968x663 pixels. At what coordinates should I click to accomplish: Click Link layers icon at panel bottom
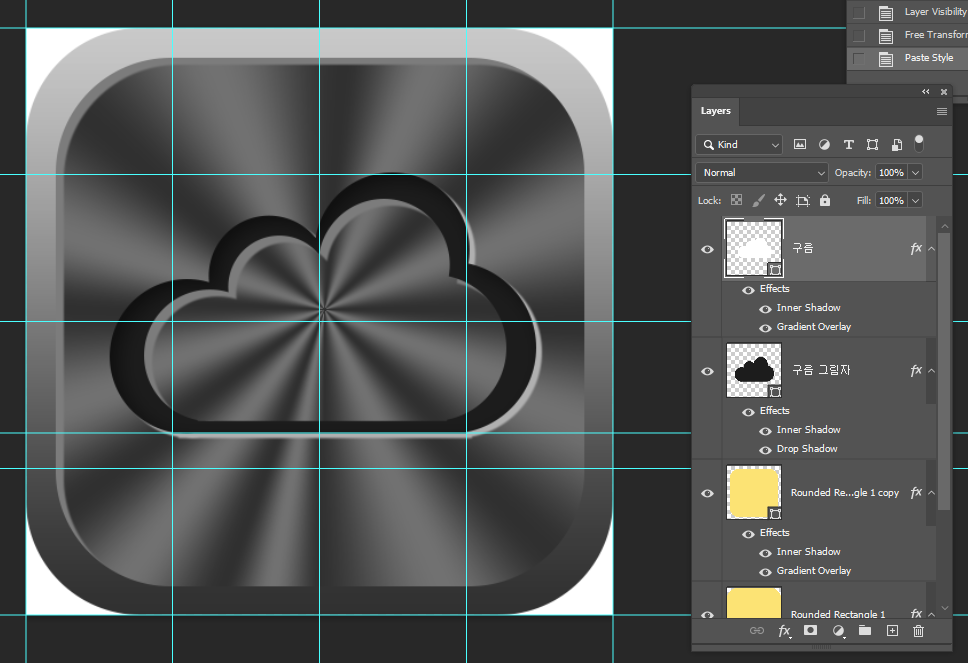tap(757, 630)
